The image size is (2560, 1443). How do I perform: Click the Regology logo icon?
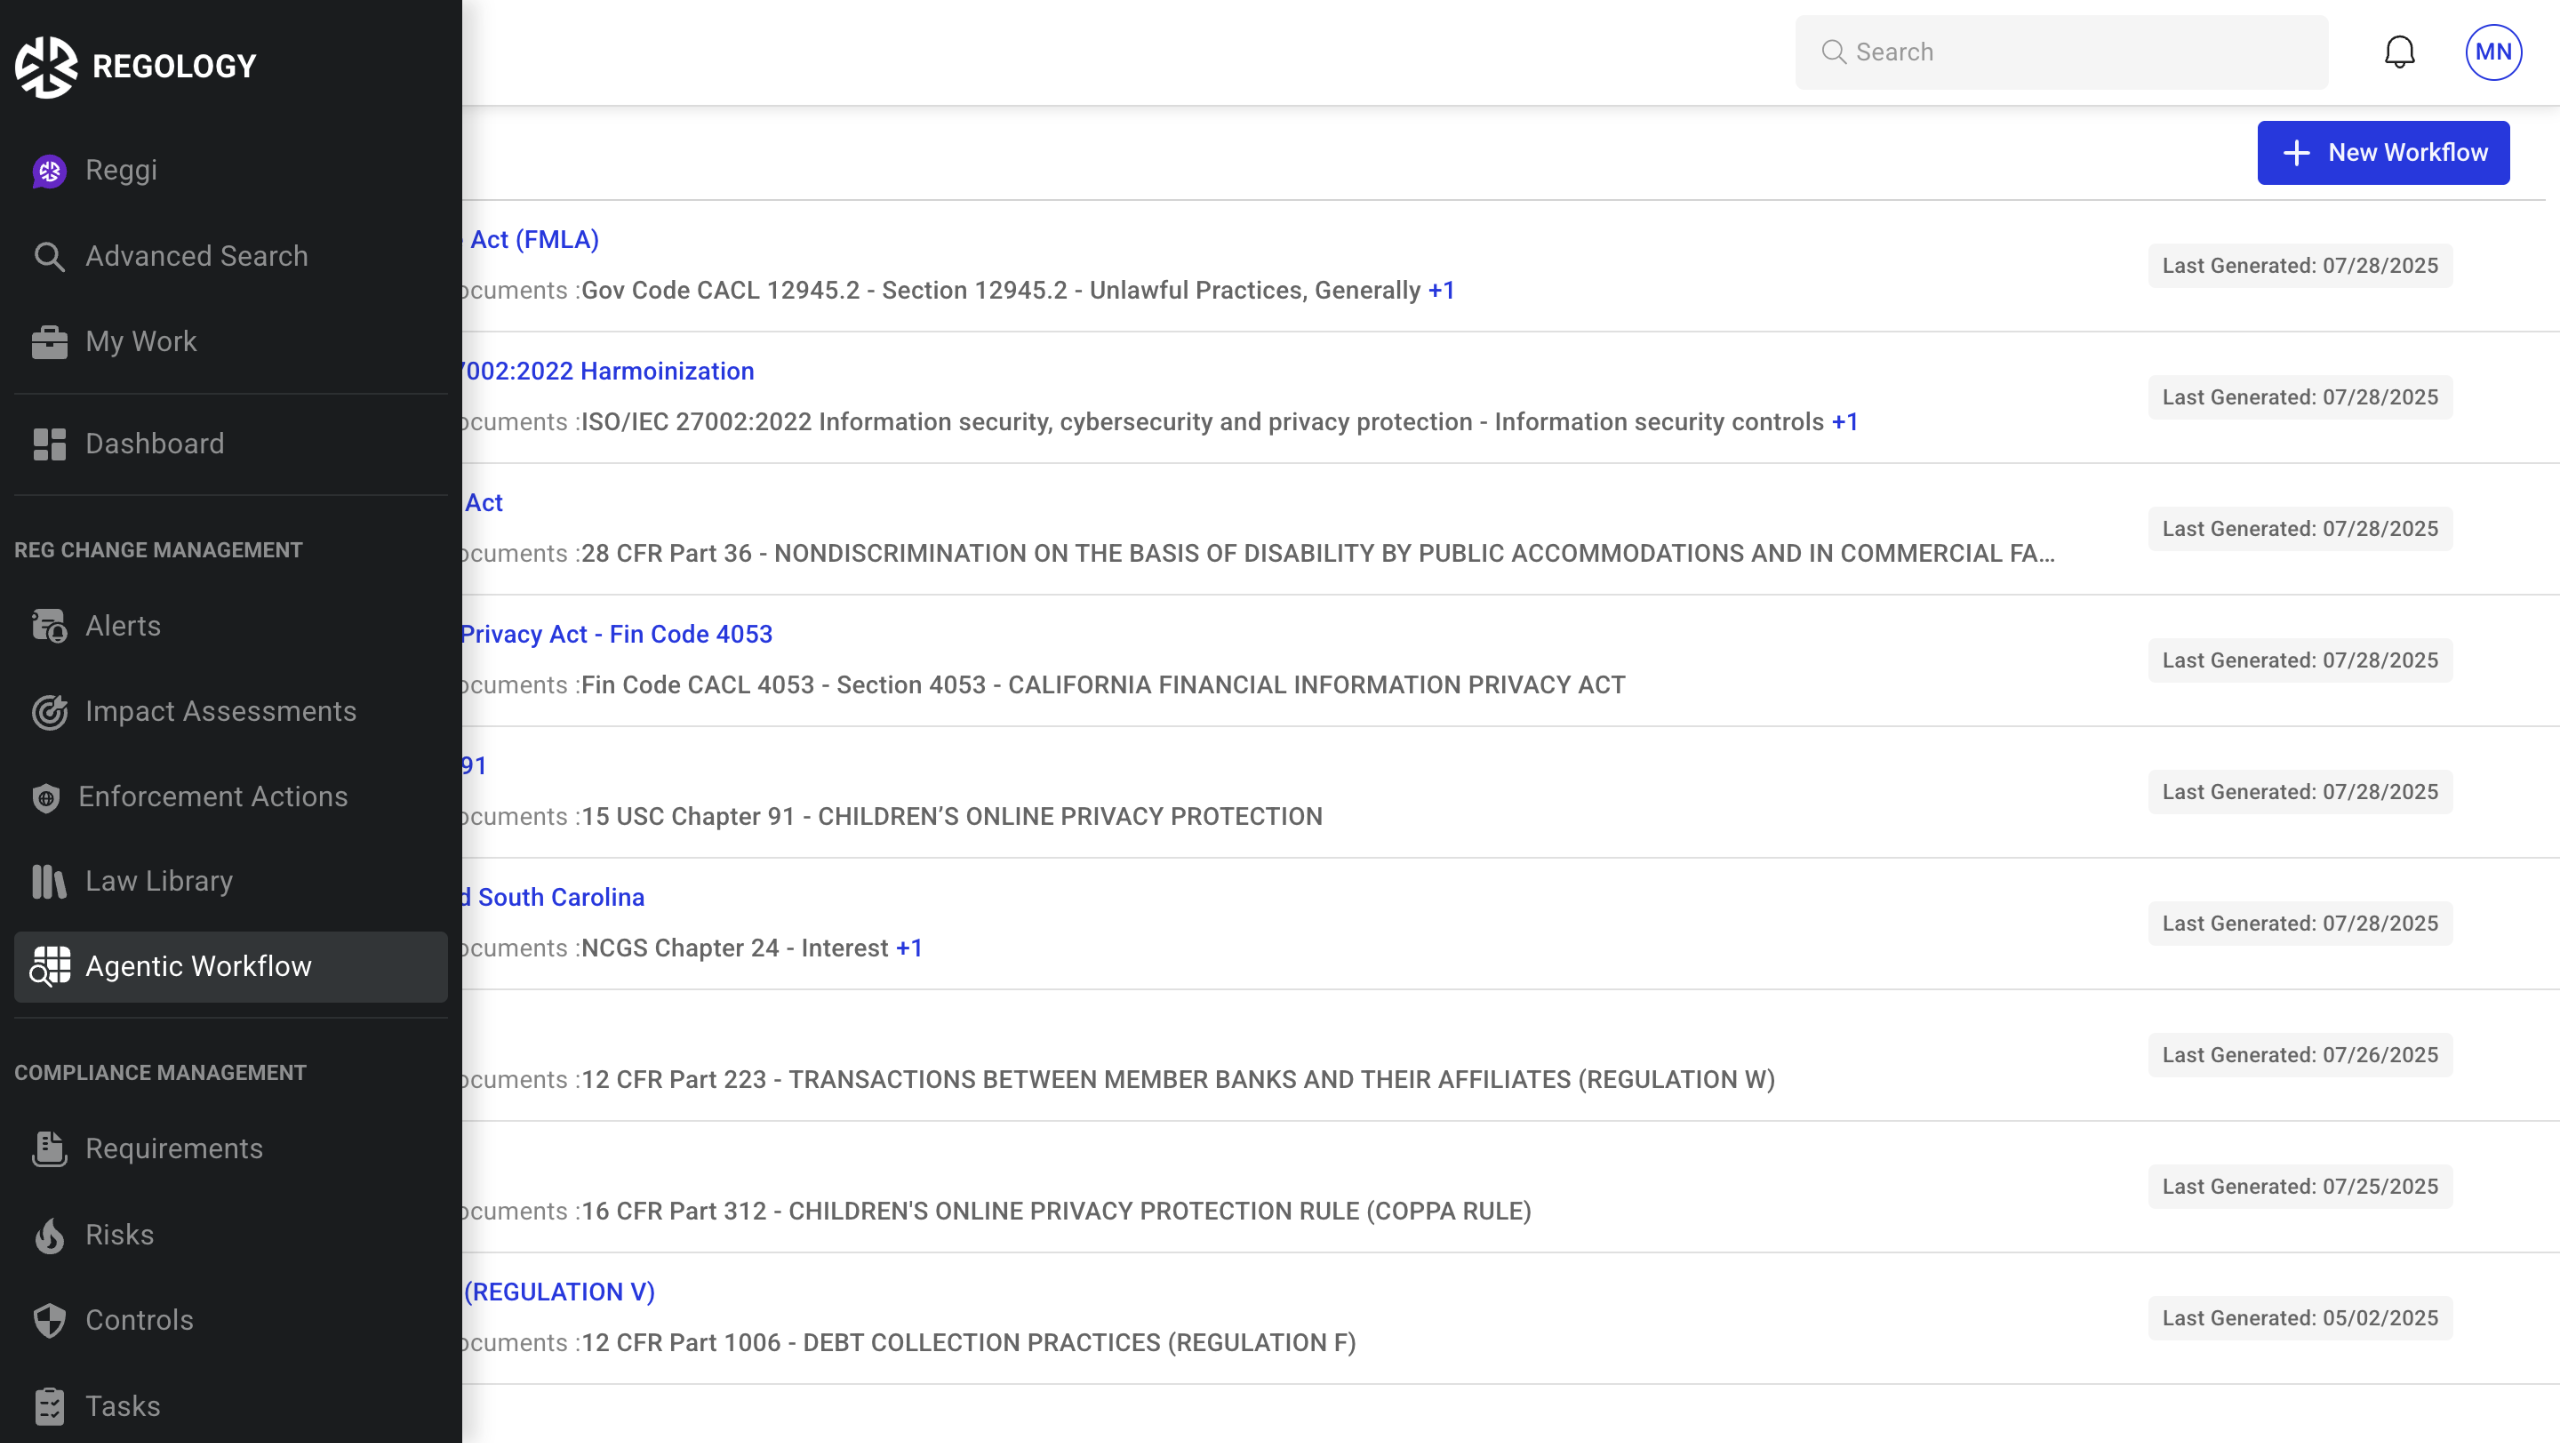[46, 66]
